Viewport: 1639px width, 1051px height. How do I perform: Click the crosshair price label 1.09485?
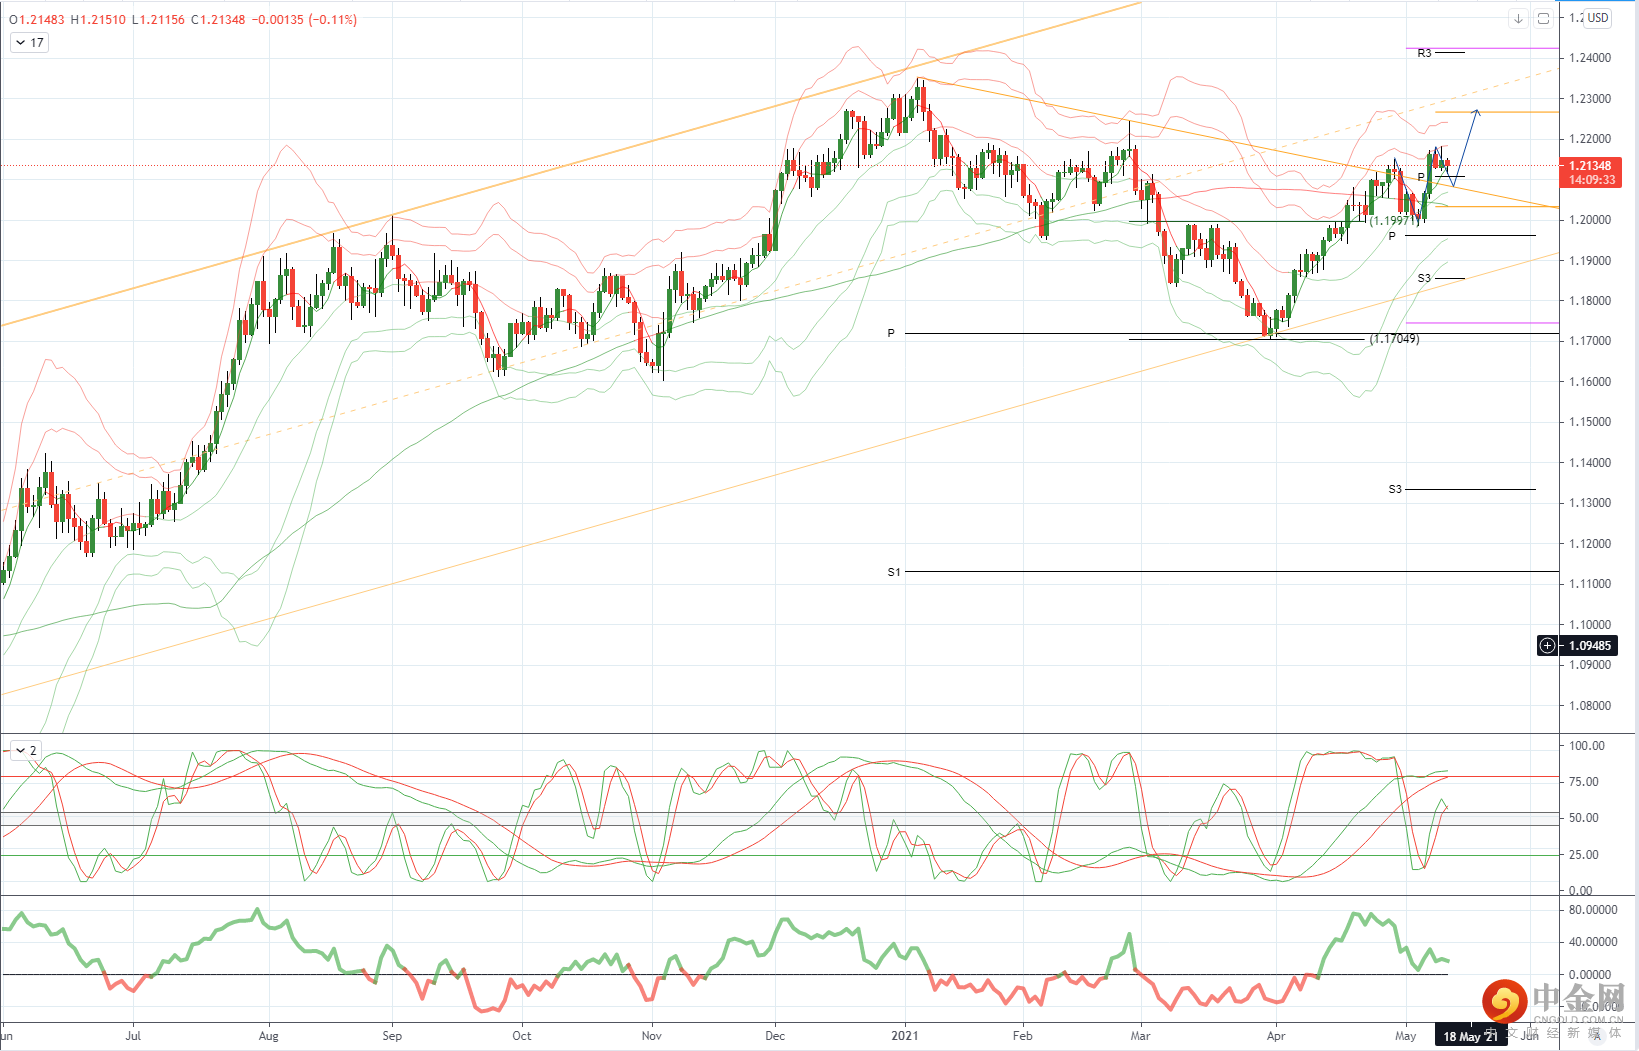pos(1590,646)
